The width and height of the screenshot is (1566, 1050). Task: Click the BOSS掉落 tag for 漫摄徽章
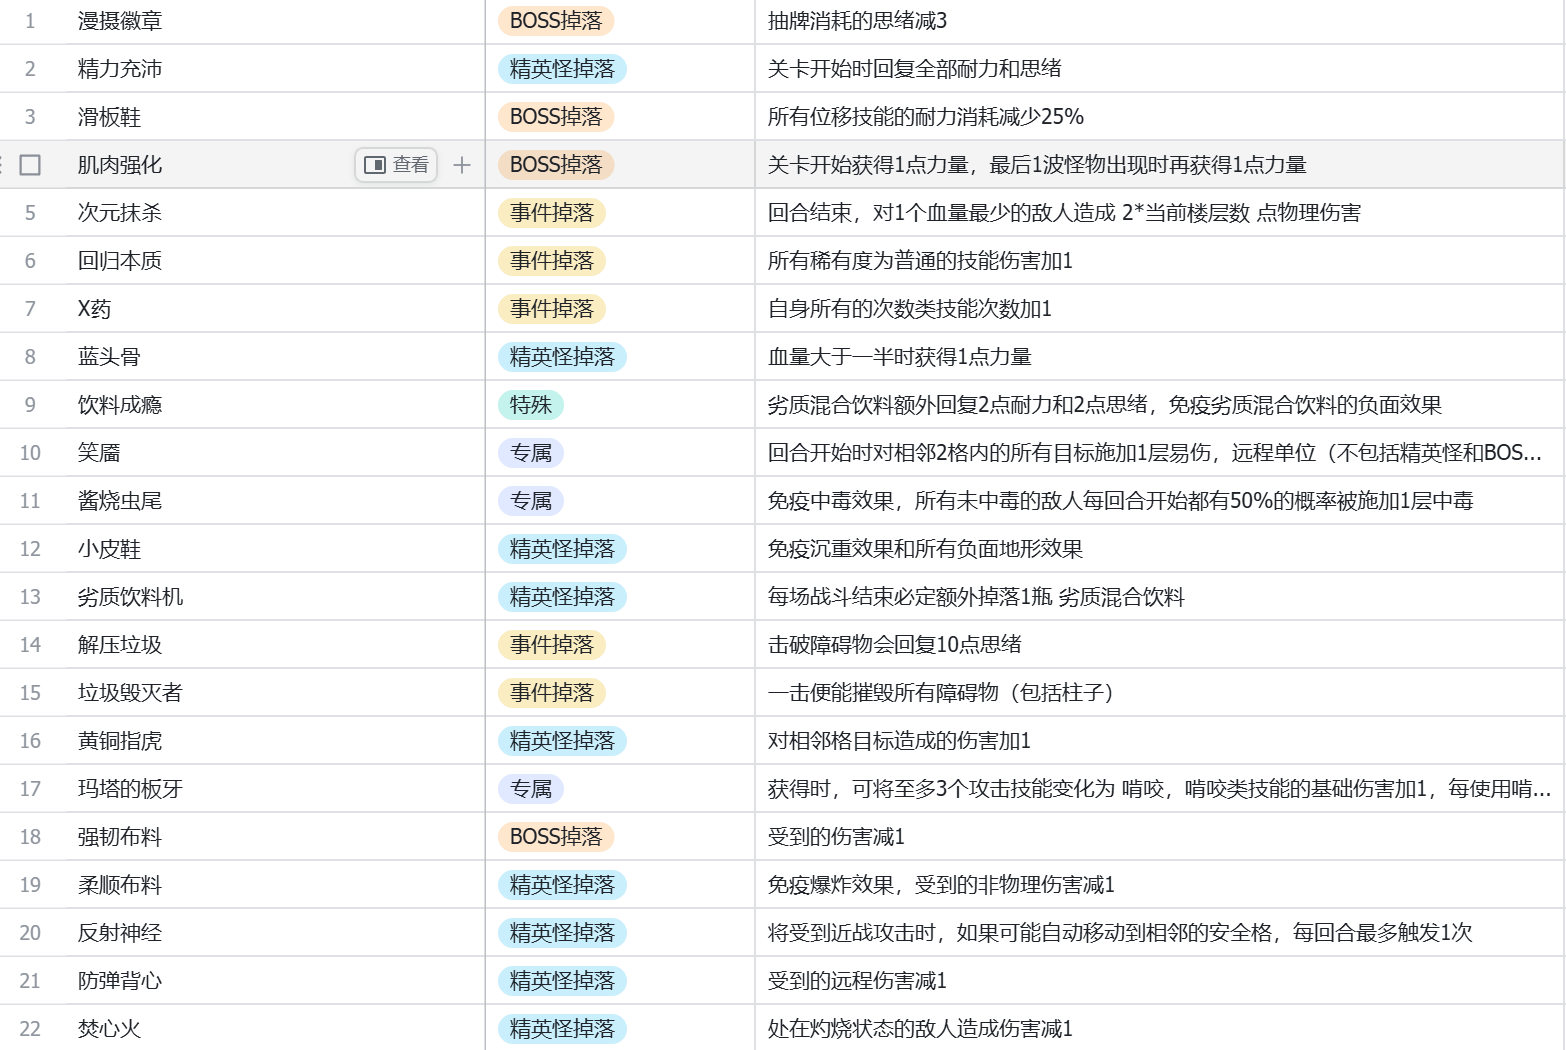556,21
